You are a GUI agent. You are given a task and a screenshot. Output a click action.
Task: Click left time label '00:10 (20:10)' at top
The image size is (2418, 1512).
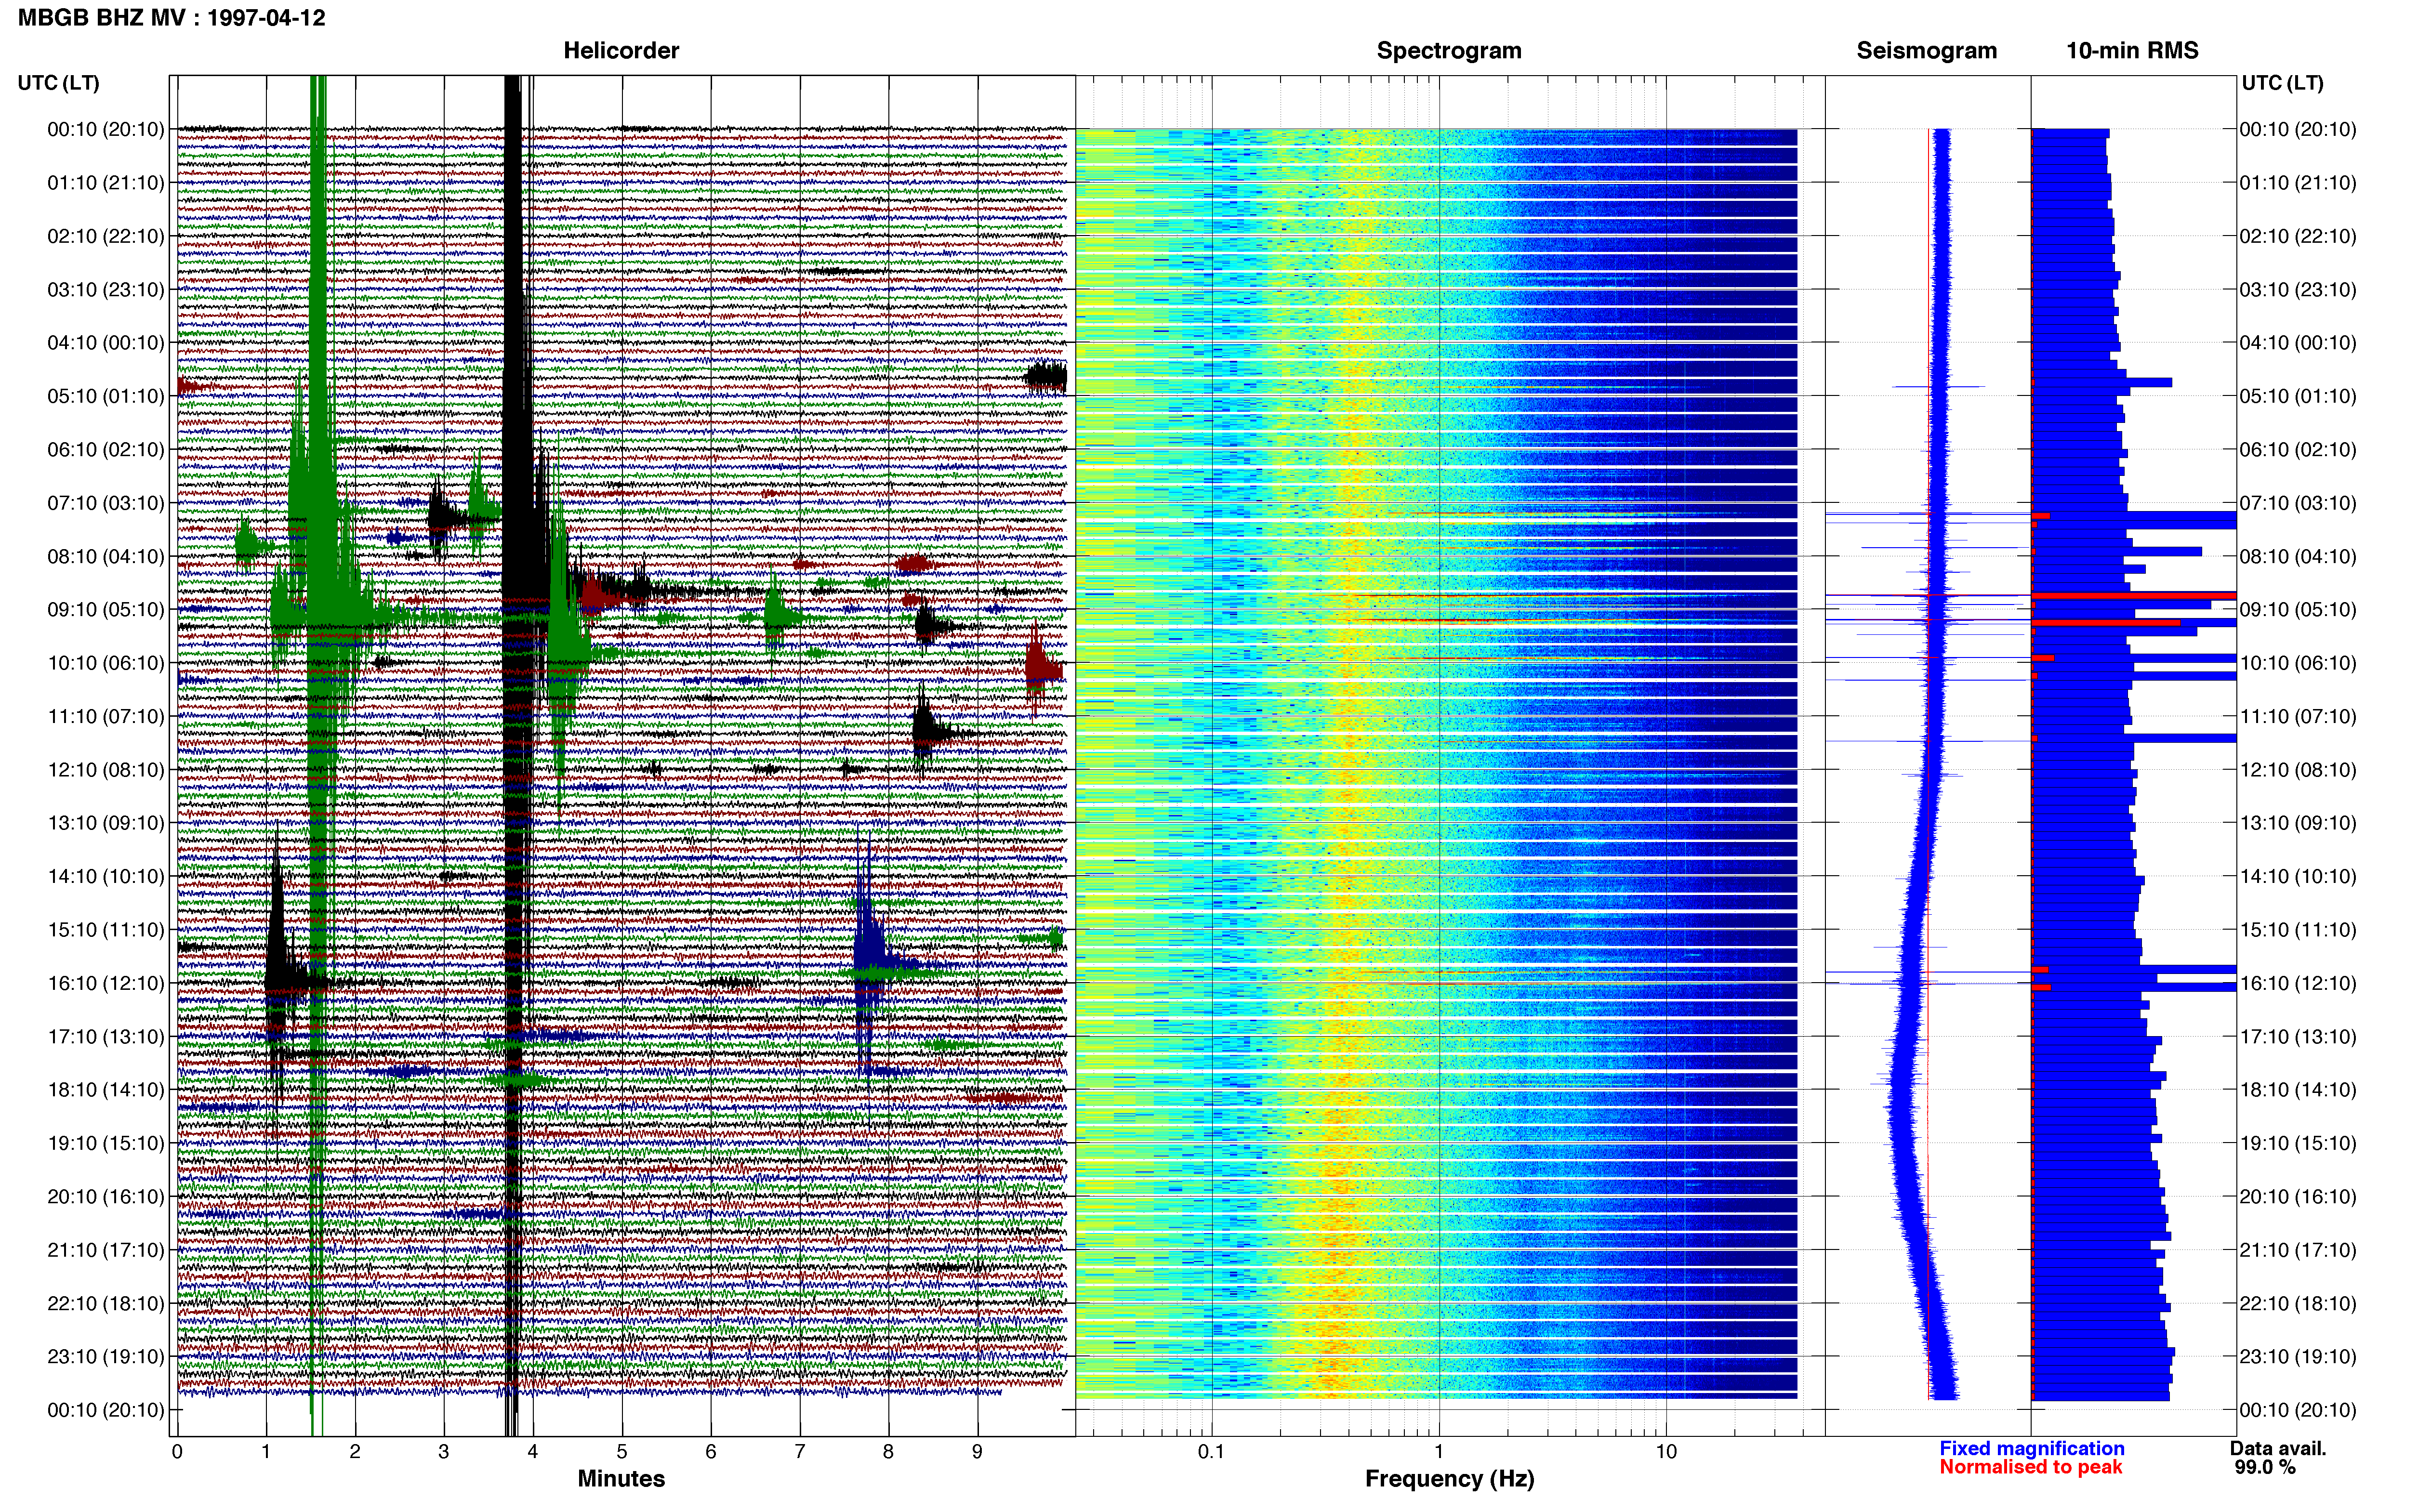point(105,129)
